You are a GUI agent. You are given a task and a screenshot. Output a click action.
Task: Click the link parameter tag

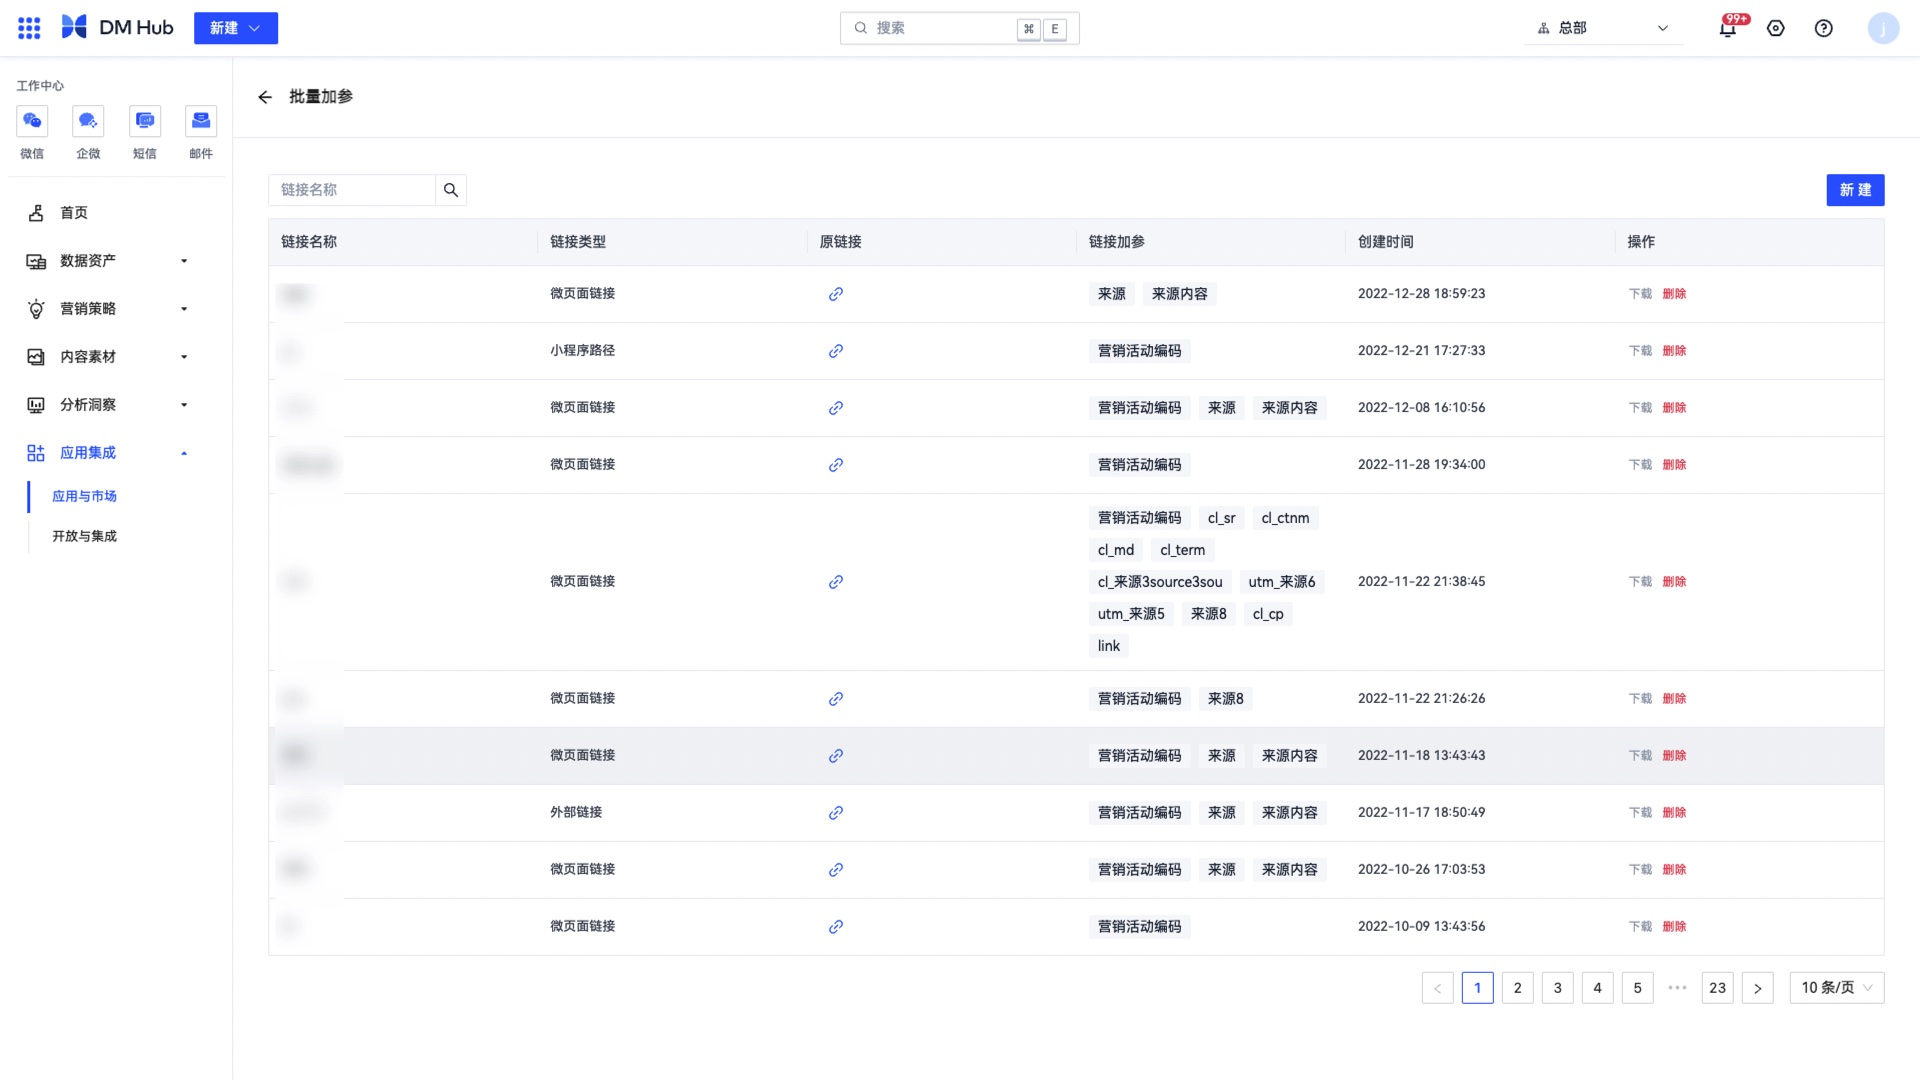pos(1109,646)
